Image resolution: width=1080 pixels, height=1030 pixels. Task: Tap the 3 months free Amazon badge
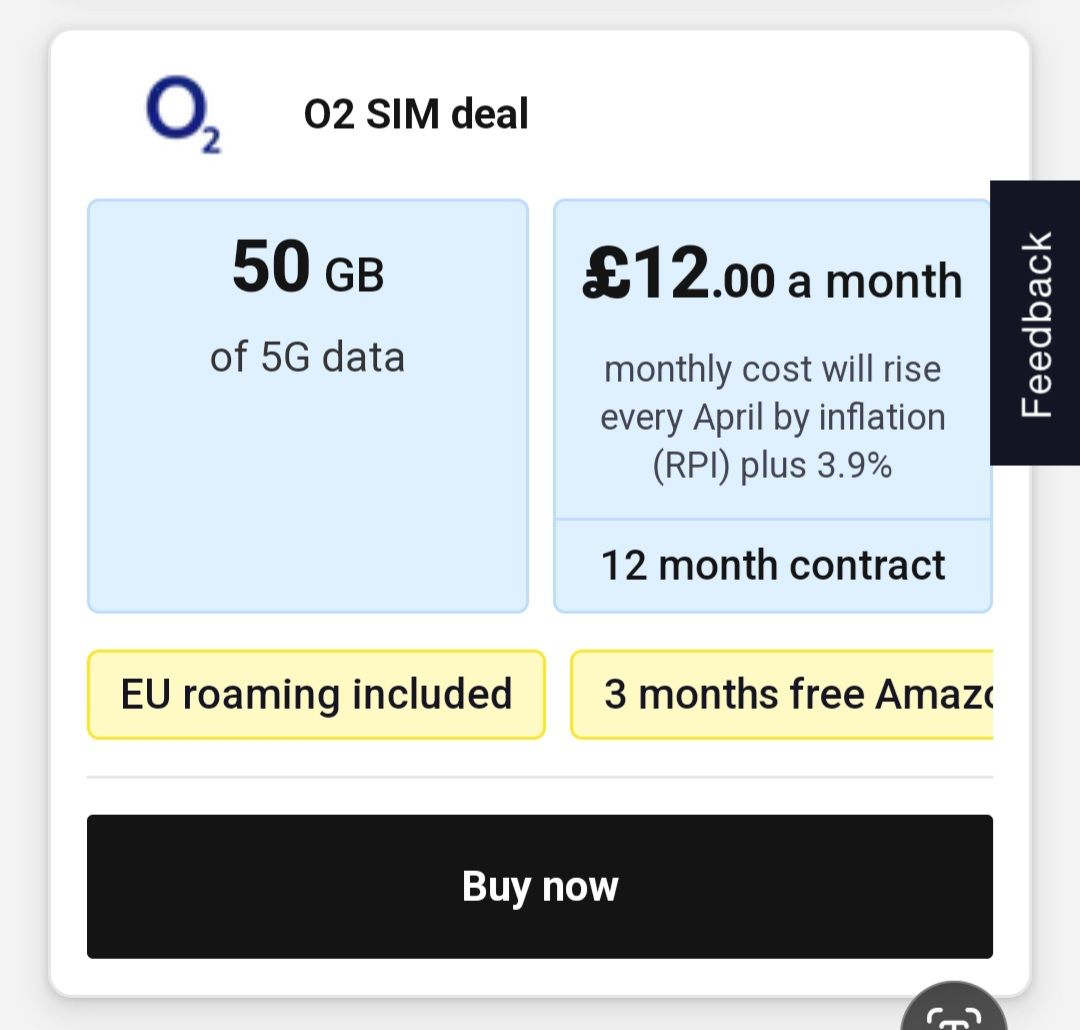[x=782, y=695]
